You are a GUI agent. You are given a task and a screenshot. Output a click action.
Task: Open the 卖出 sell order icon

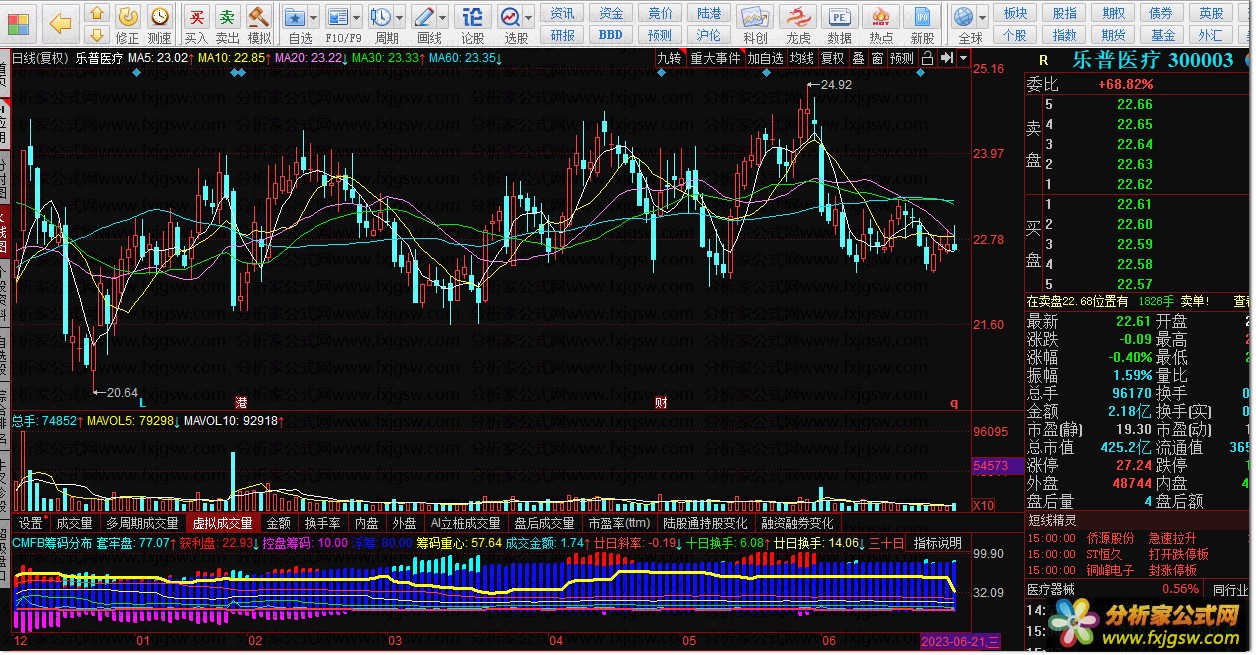point(228,24)
